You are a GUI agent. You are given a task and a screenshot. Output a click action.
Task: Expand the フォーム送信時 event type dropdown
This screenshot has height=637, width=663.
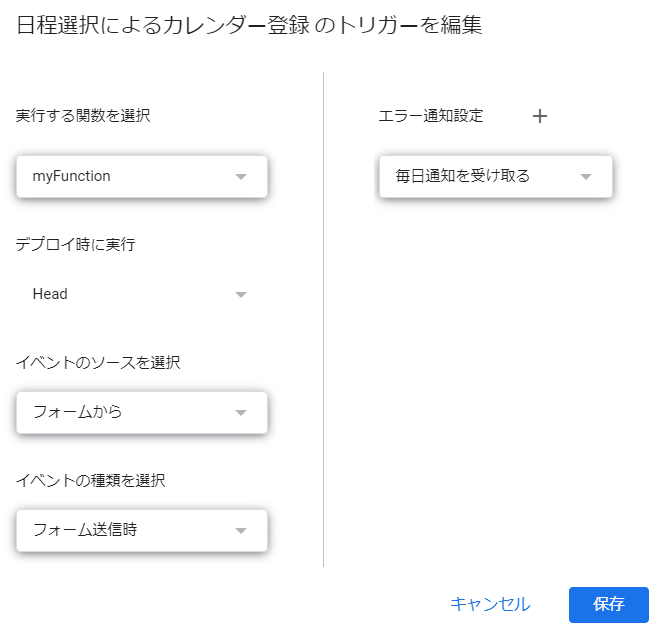(x=130, y=531)
